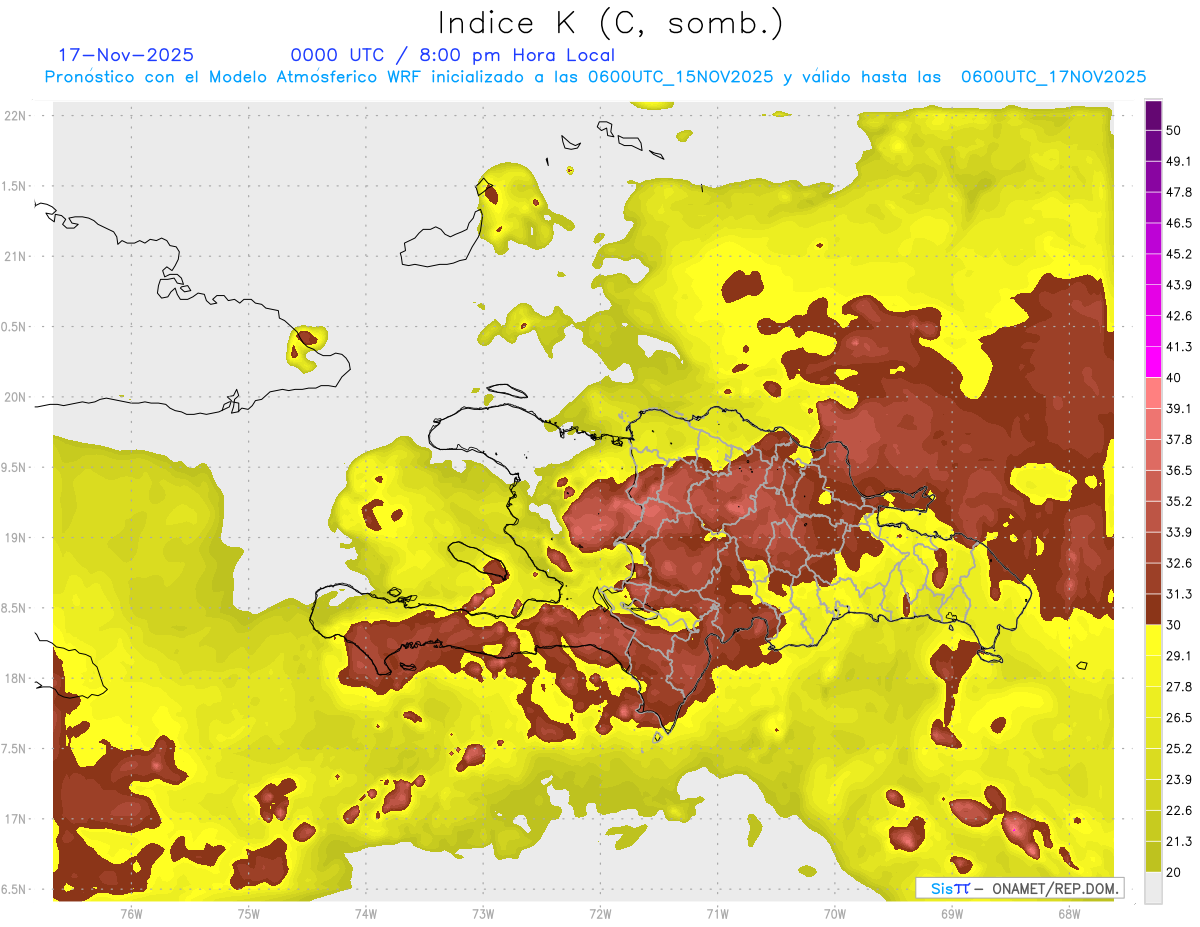Click the "32.6" colorbar label

[1179, 563]
